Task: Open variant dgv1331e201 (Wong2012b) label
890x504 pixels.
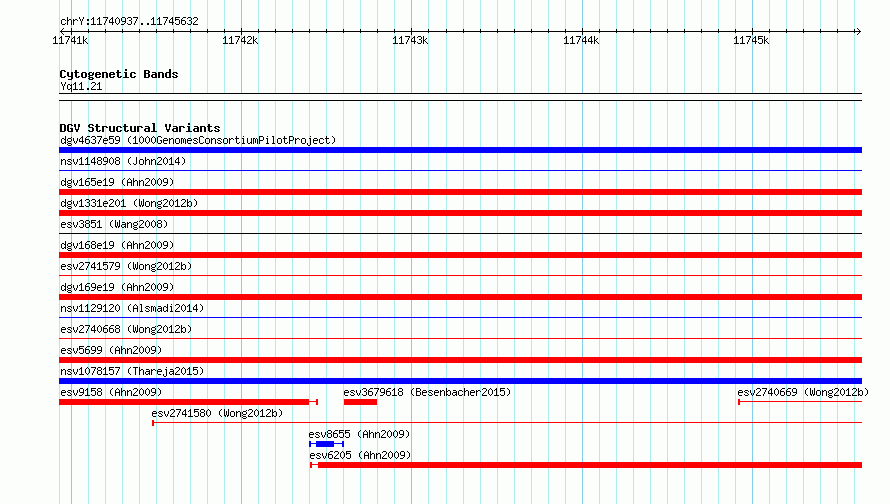Action: point(129,203)
